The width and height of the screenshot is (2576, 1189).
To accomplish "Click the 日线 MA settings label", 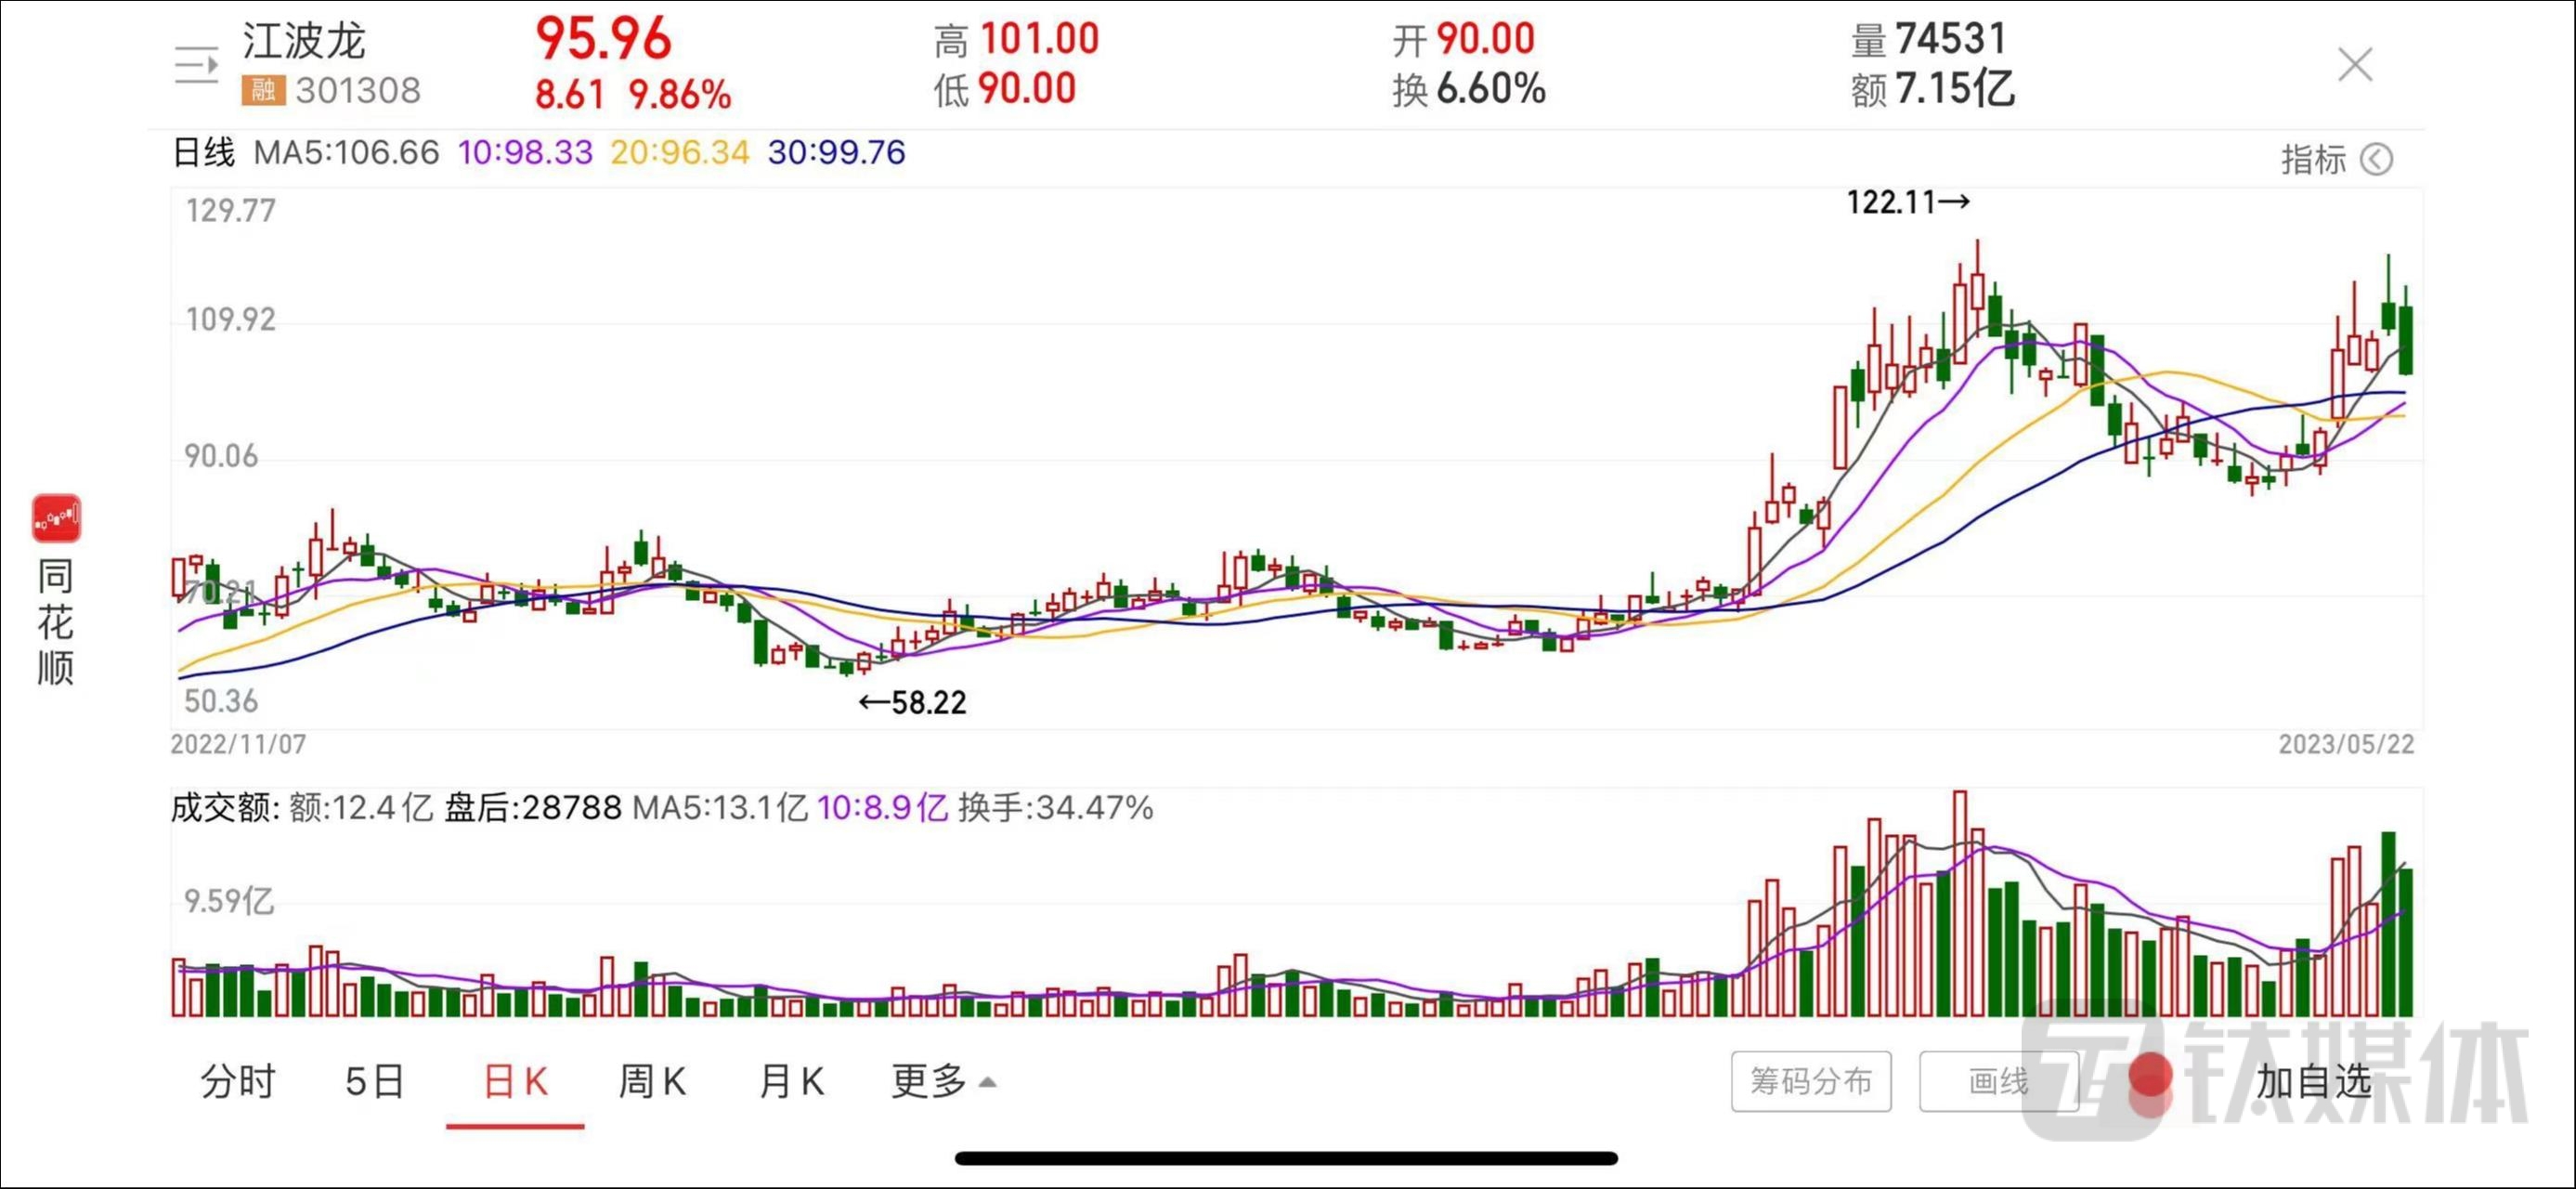I will tap(203, 153).
